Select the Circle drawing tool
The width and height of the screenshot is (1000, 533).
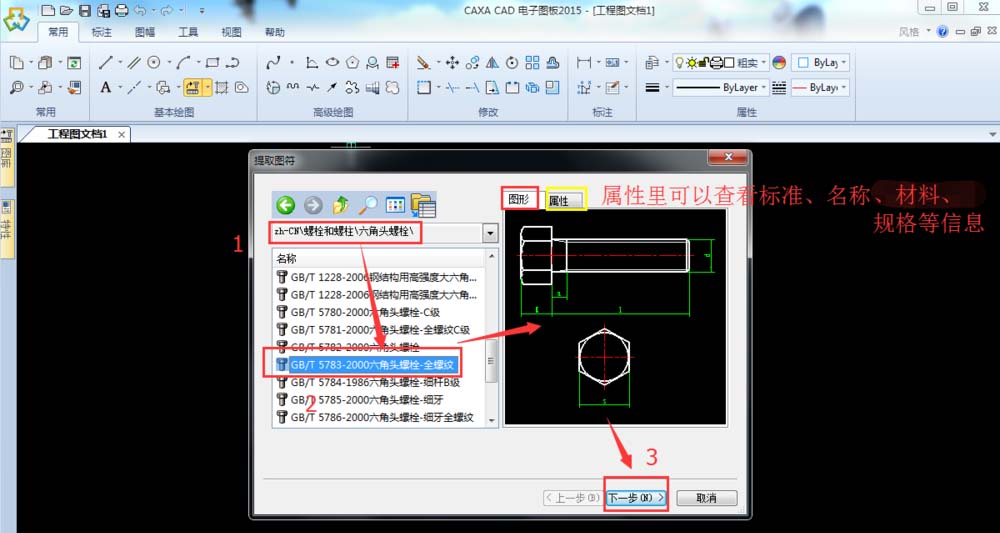[x=155, y=62]
